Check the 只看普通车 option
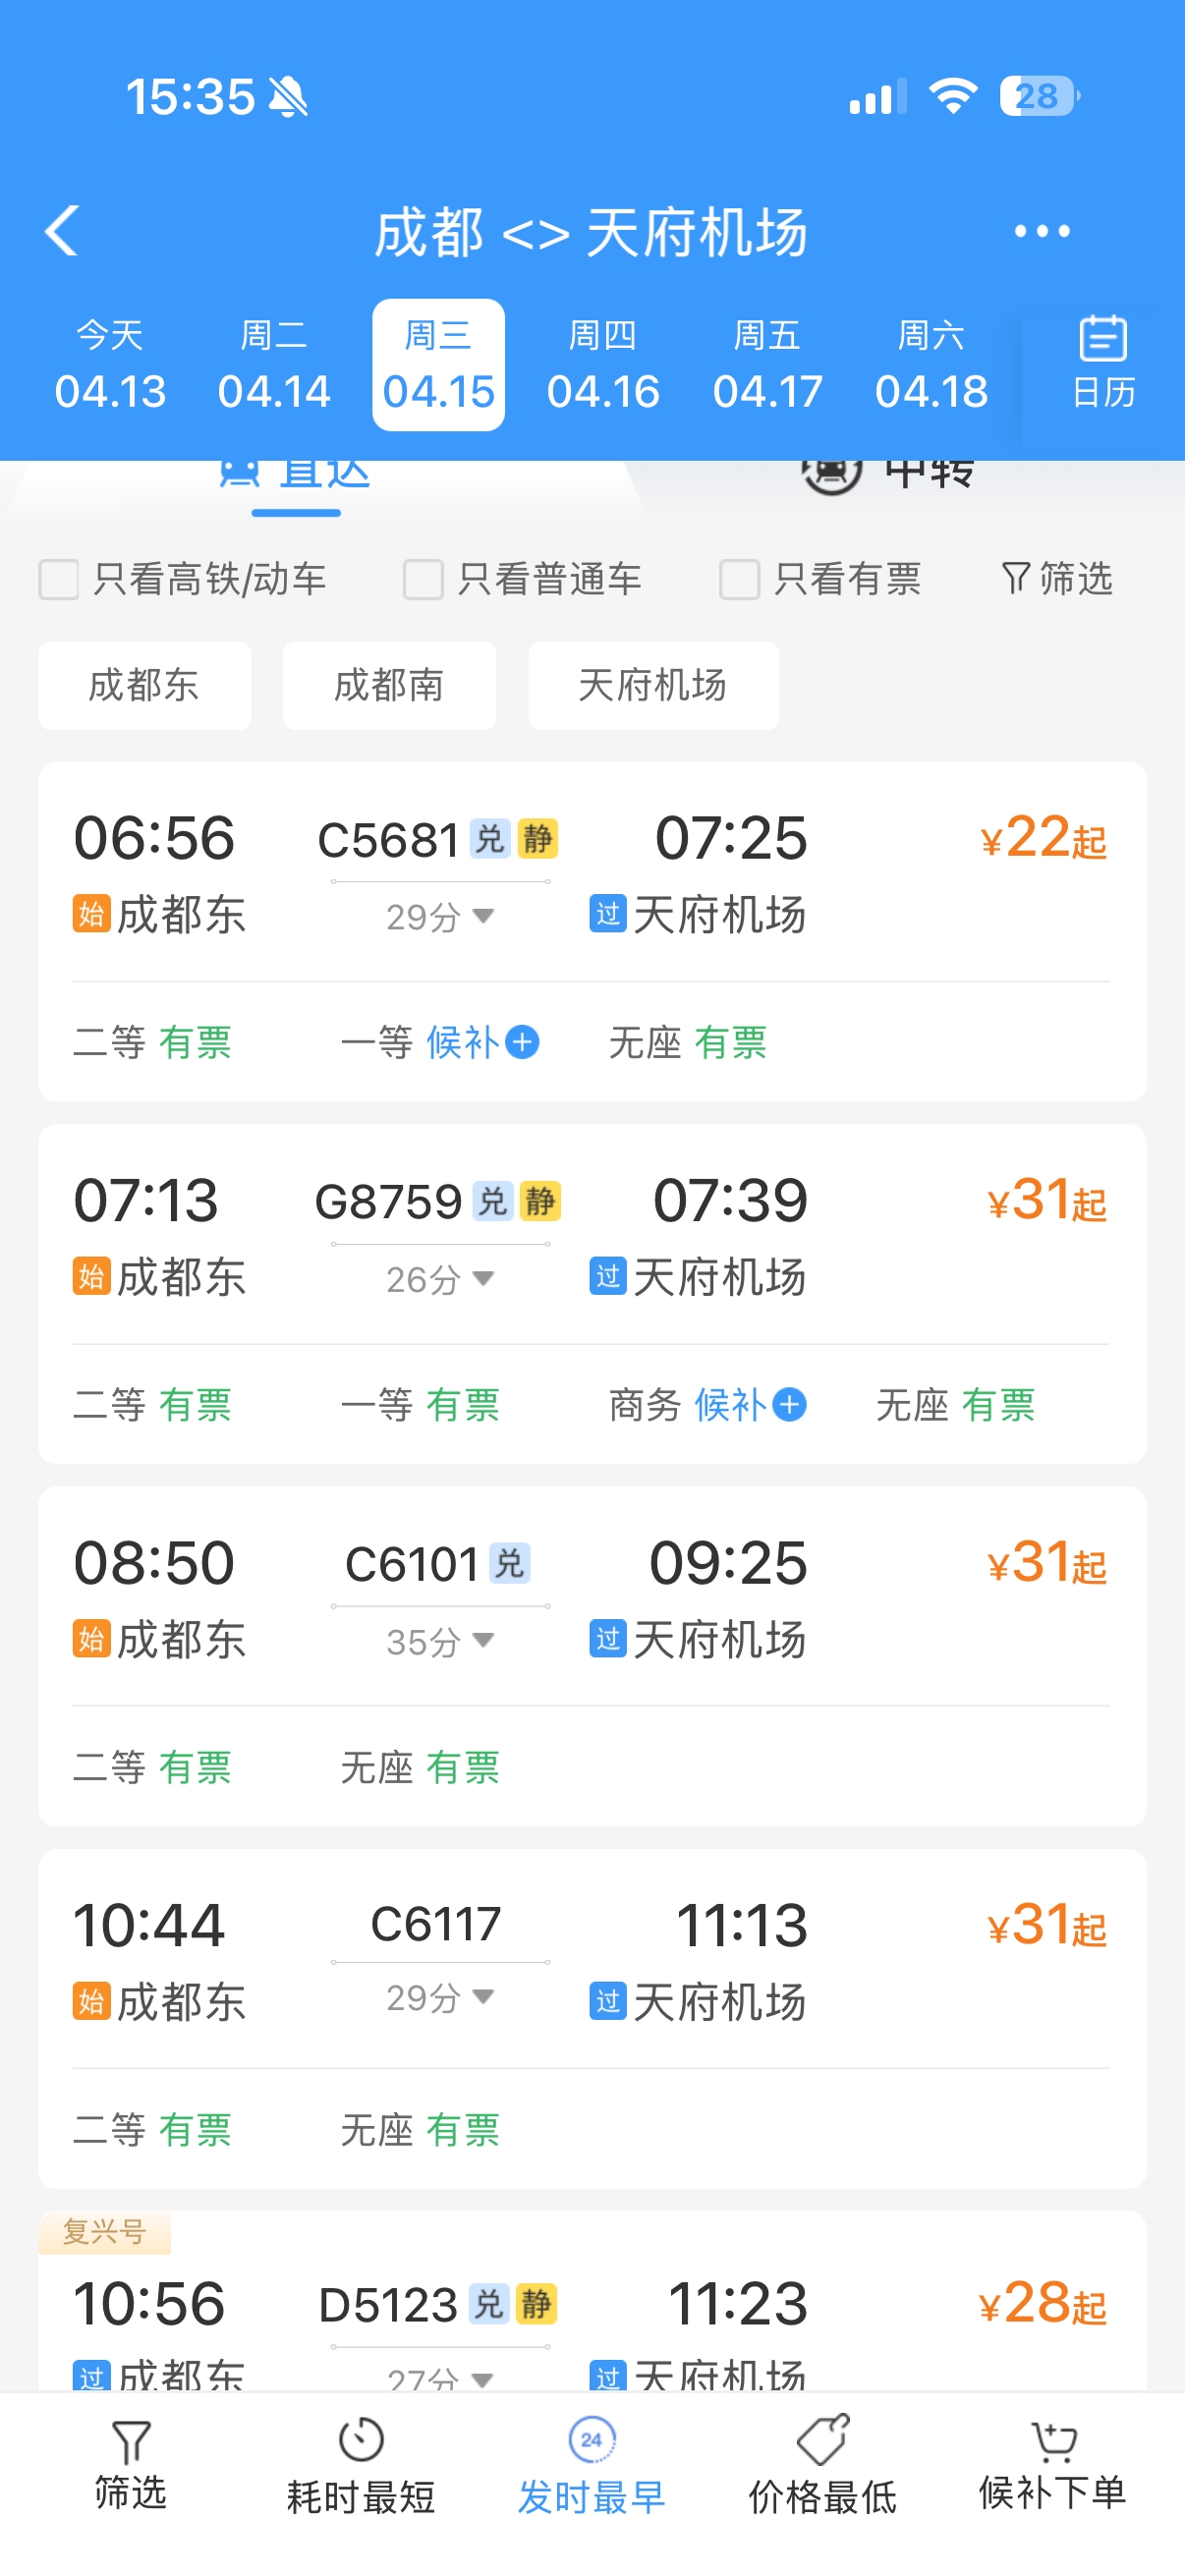1185x2576 pixels. [423, 579]
